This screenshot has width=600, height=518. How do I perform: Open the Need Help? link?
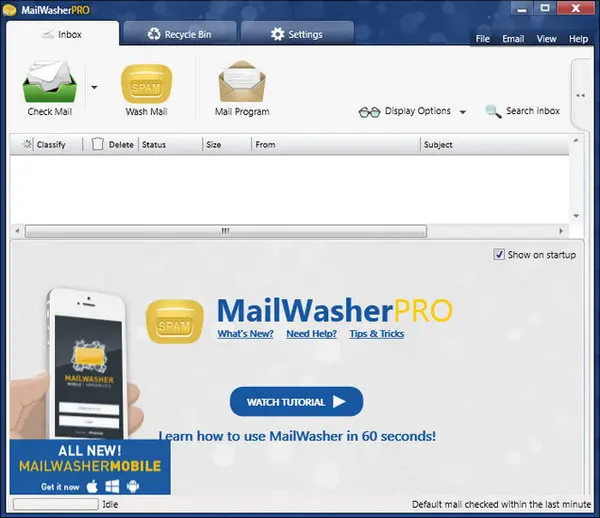[x=311, y=334]
